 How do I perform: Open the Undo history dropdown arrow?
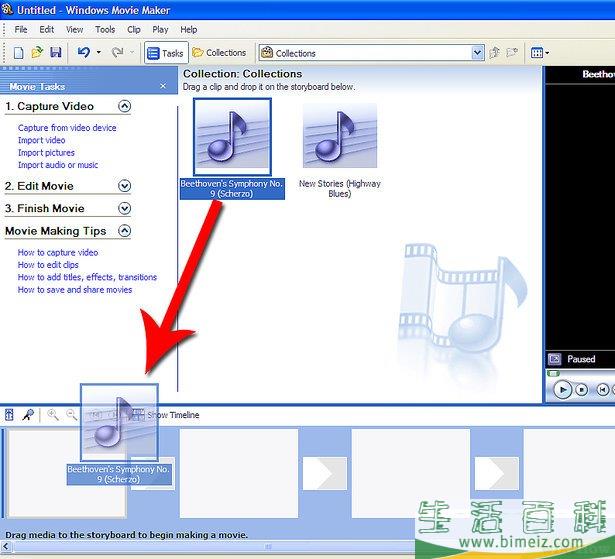pyautogui.click(x=99, y=52)
